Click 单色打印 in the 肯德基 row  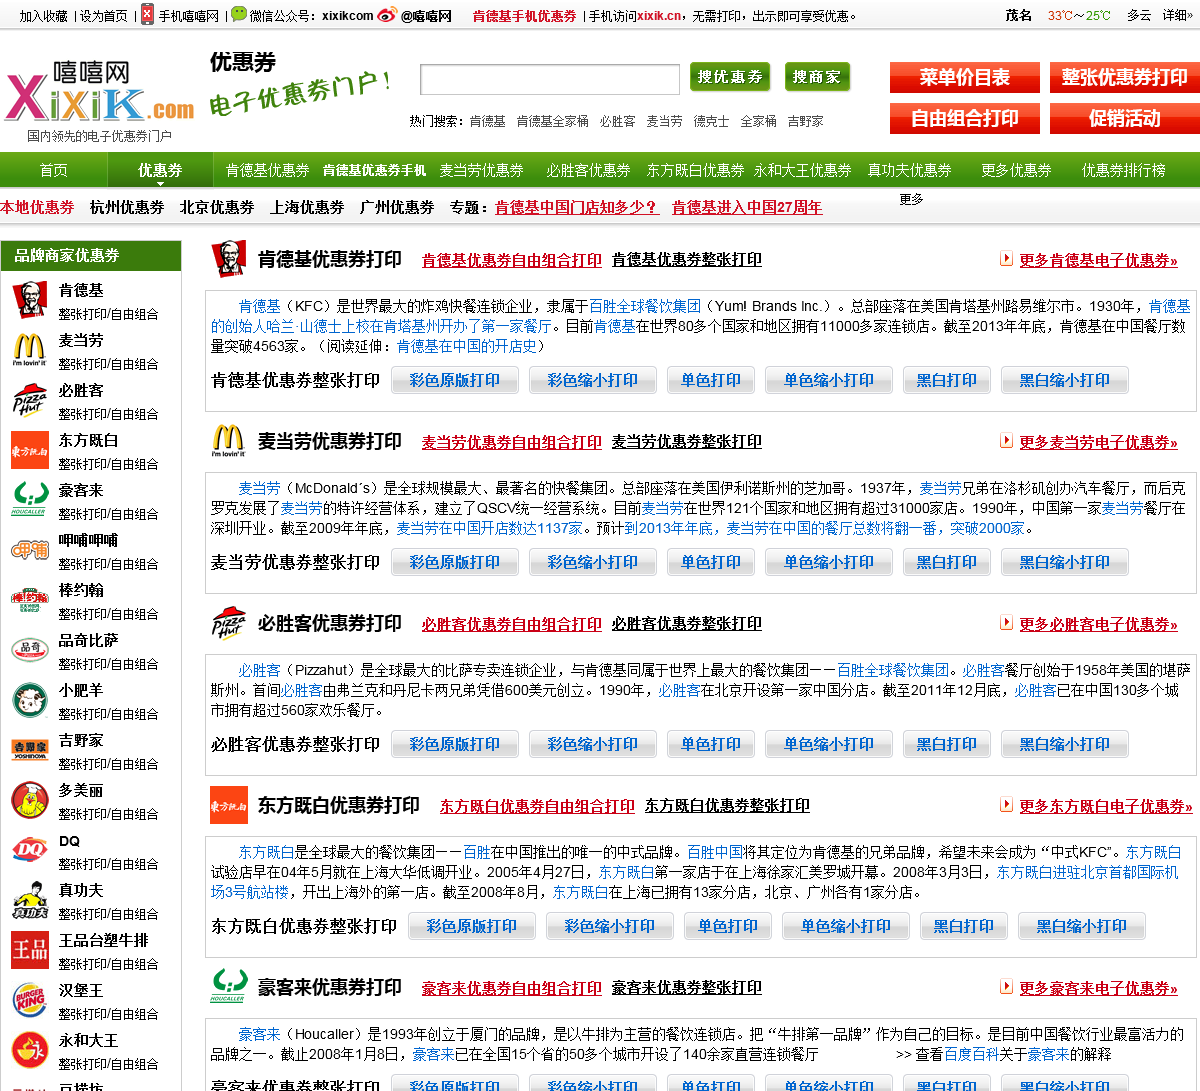pyautogui.click(x=711, y=380)
